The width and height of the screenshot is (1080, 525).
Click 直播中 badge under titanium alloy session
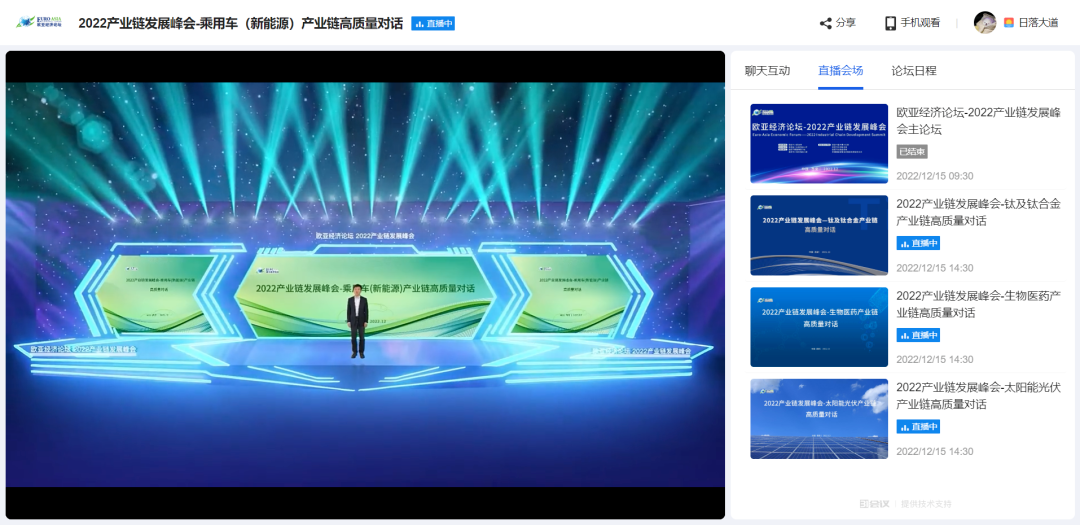pyautogui.click(x=918, y=243)
